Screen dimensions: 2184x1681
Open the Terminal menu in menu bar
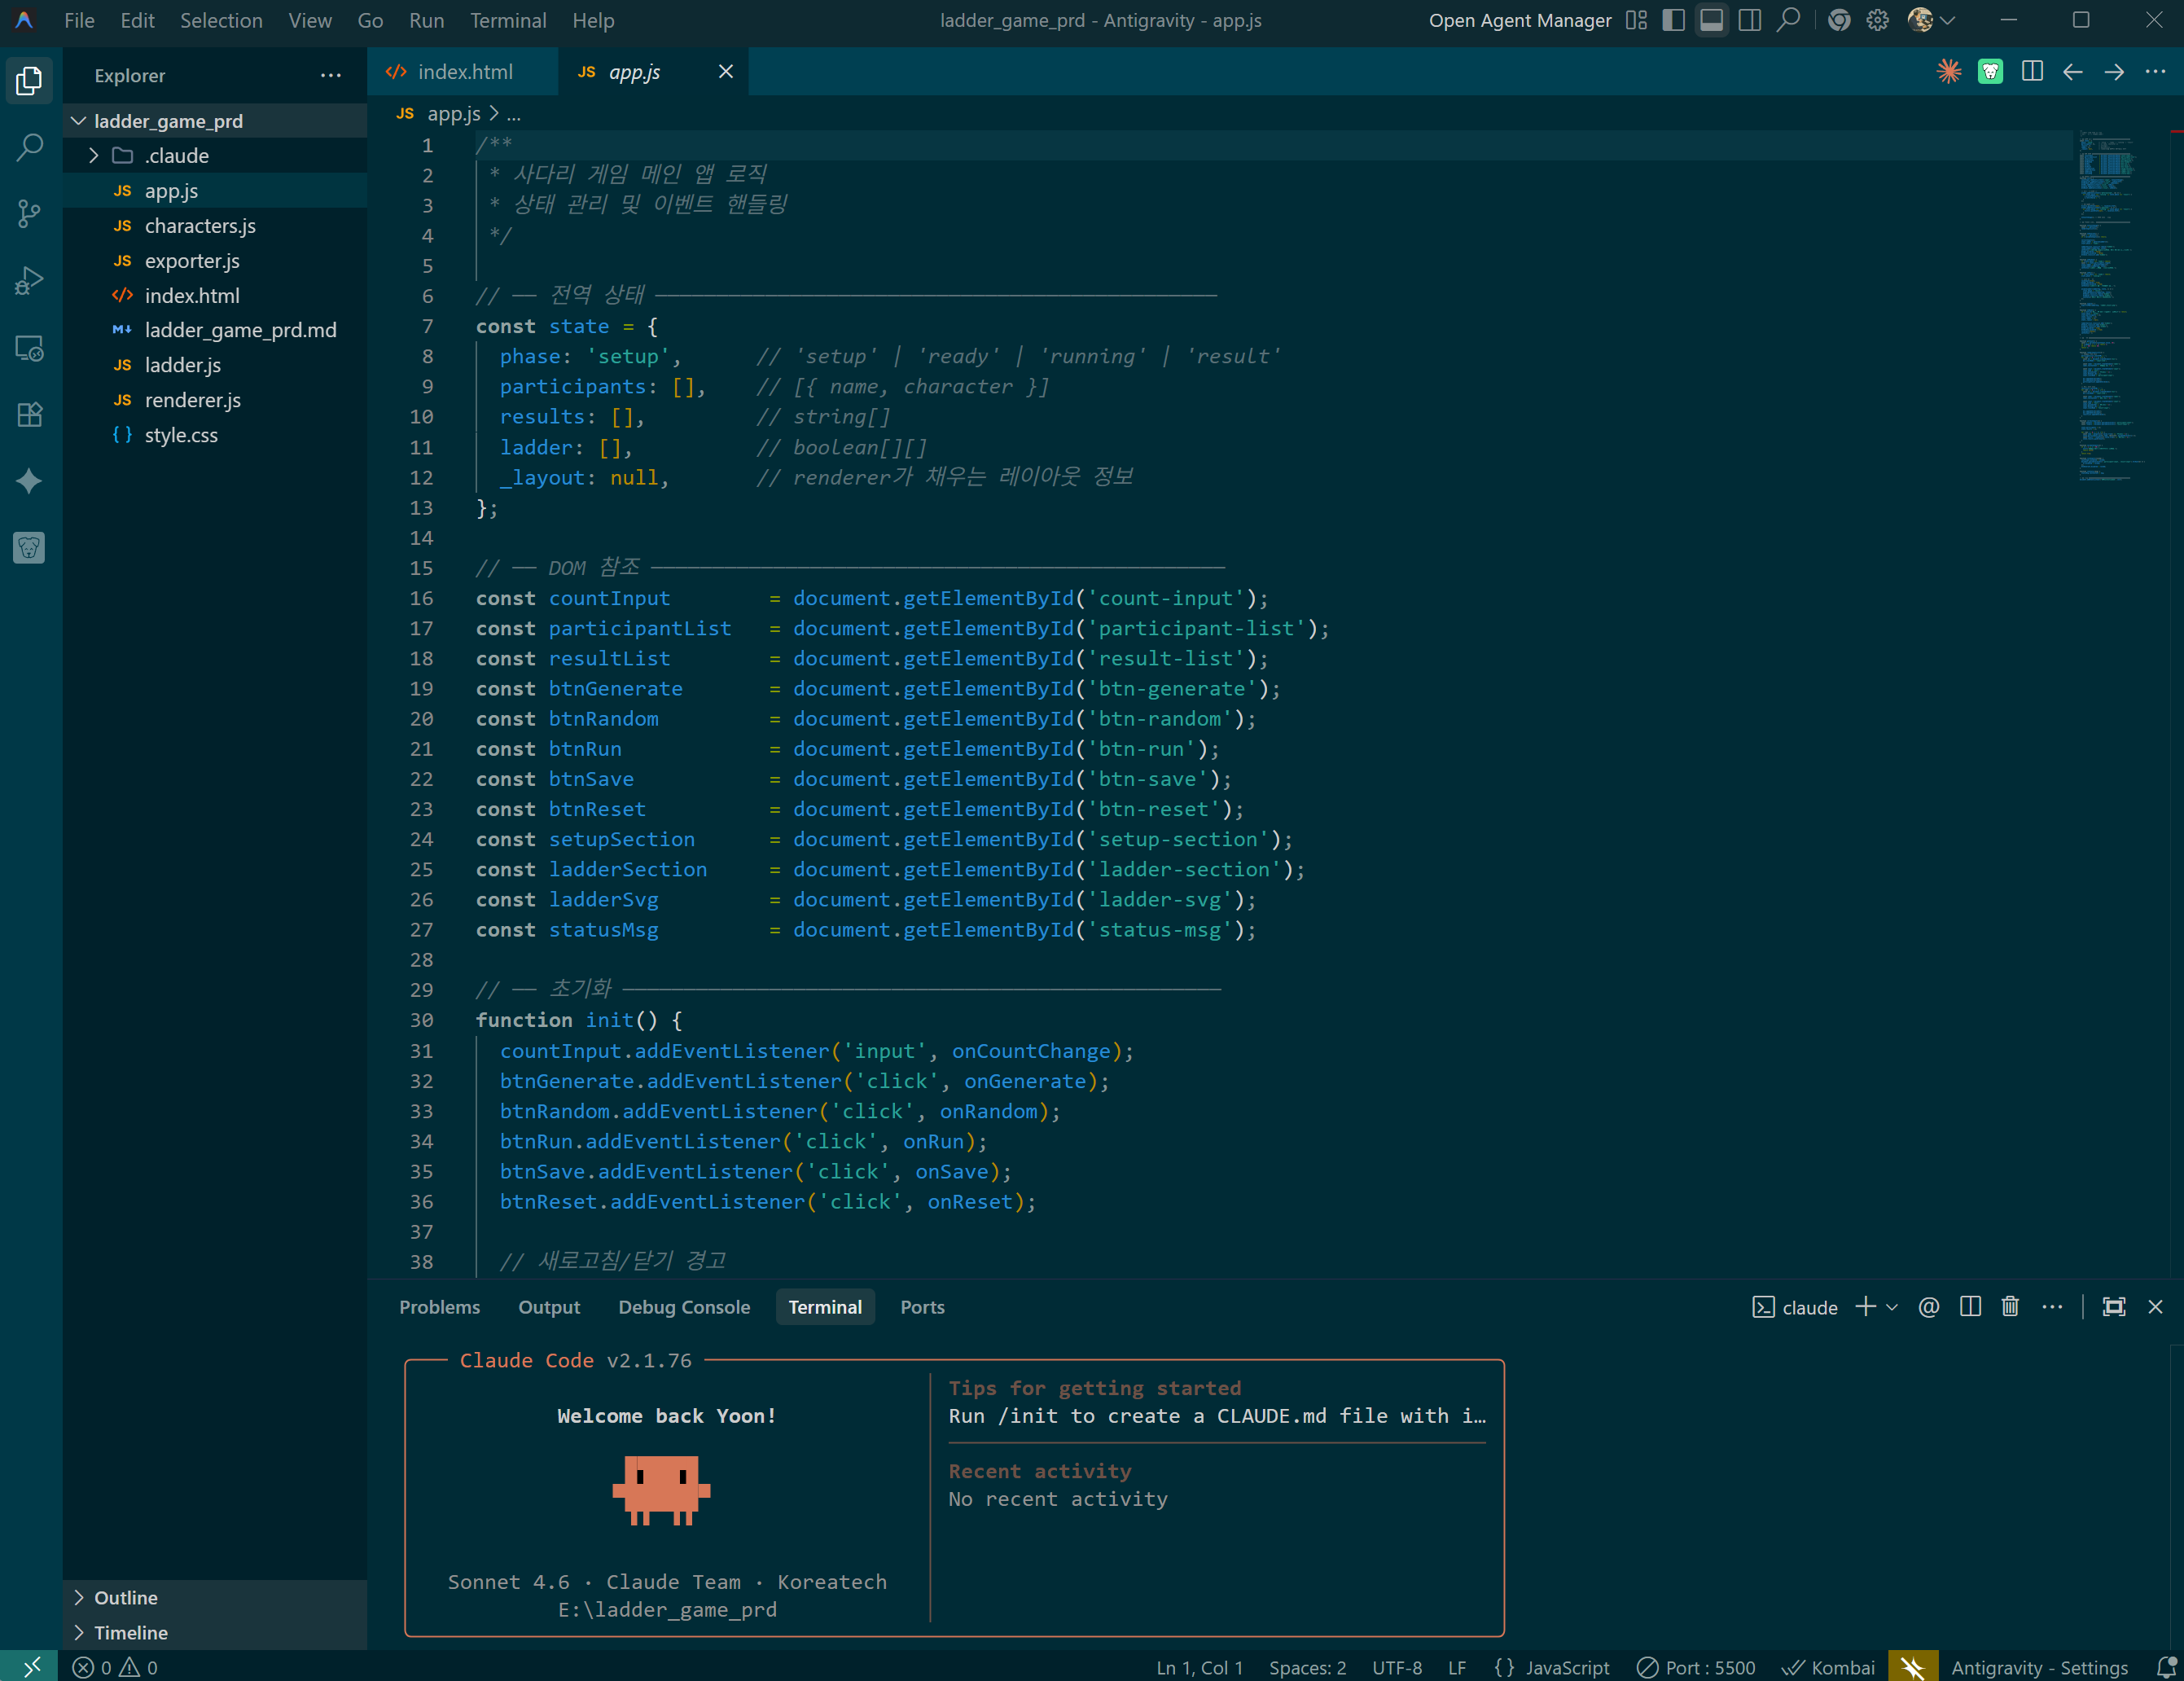[508, 20]
